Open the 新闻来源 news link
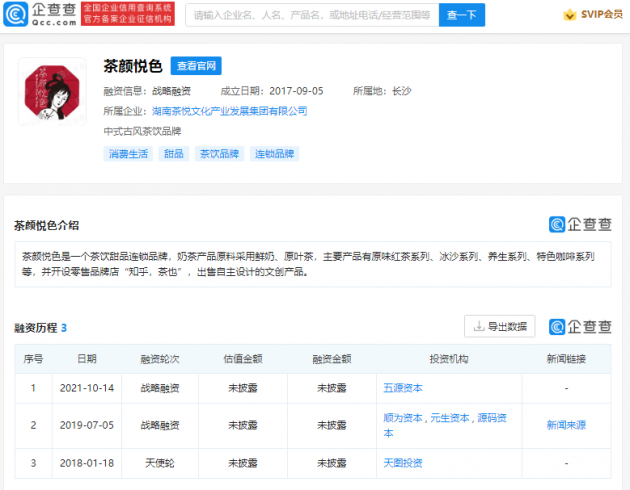630x490 pixels. [566, 425]
